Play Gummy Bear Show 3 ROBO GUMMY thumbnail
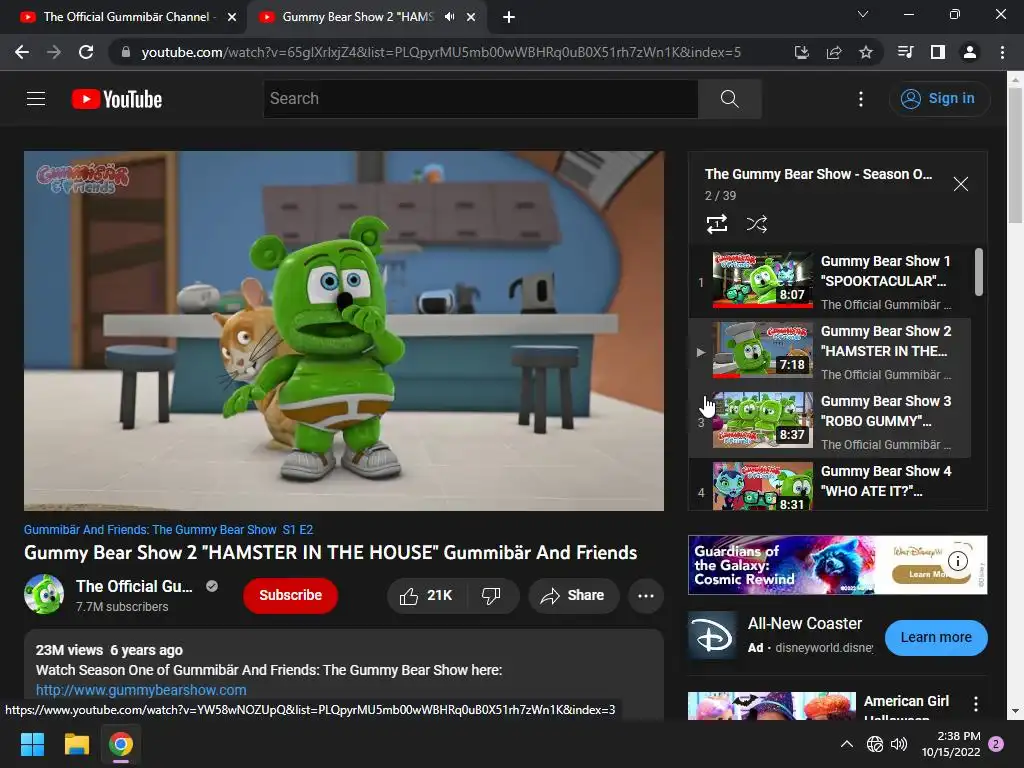Screen dimensions: 1024x768 coord(763,420)
